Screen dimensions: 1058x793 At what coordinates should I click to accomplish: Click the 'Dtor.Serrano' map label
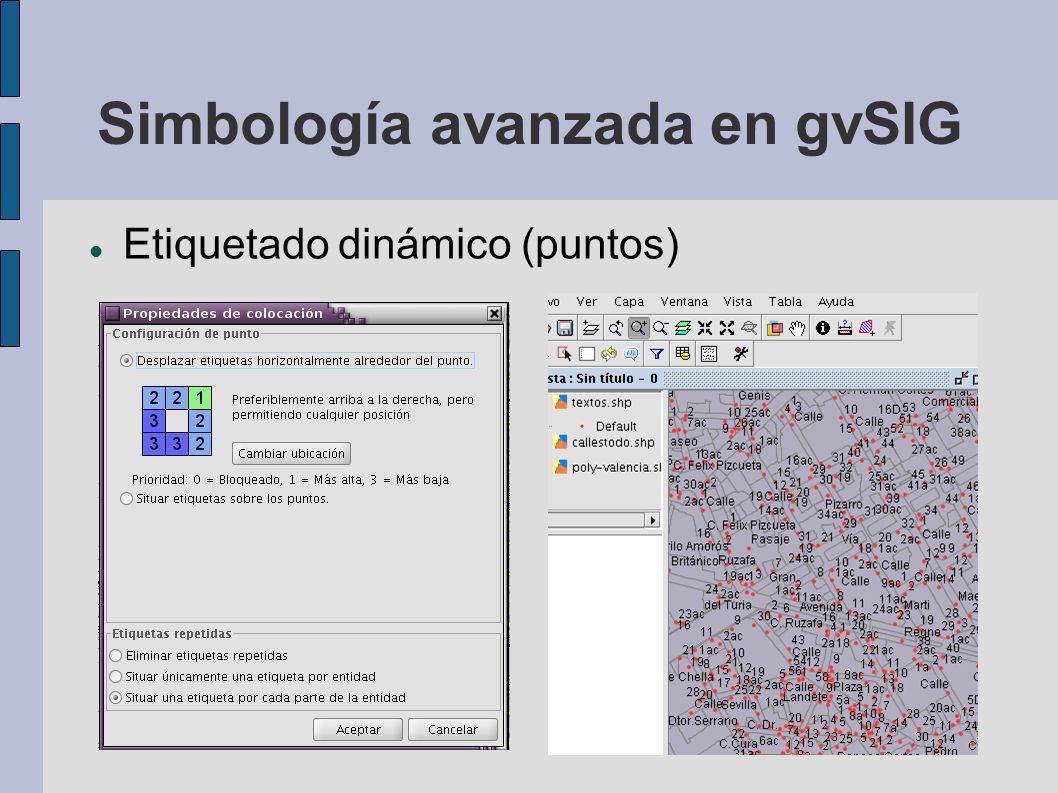tap(703, 720)
